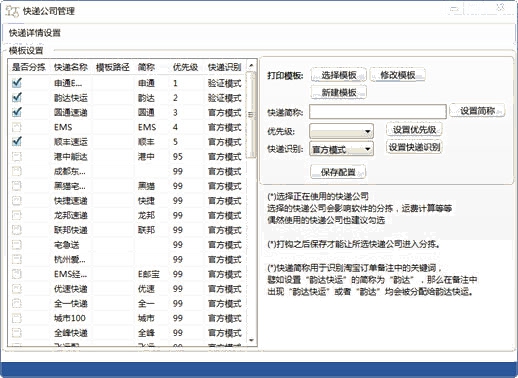Screen dimensions: 518x378
Task: Click the 快递公司管理 window title icon
Action: click(x=12, y=11)
